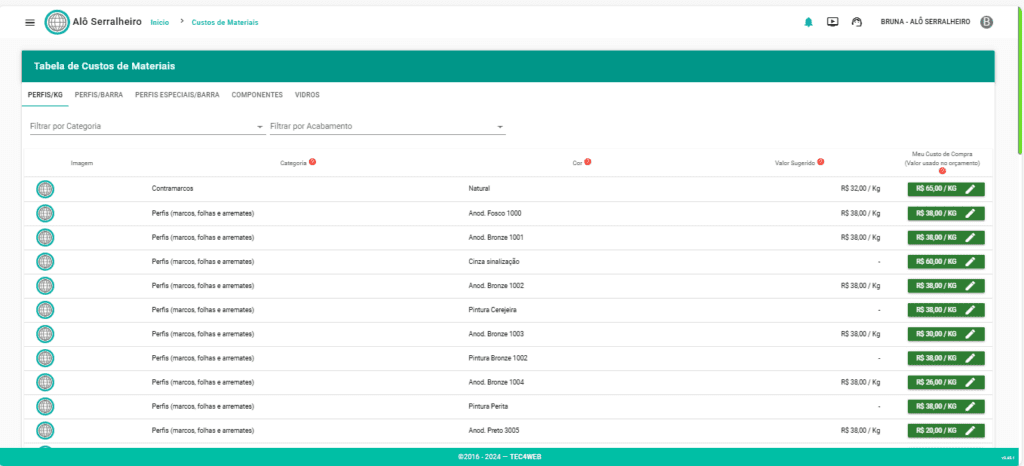
Task: Click help icon next to Categoria
Action: [313, 162]
